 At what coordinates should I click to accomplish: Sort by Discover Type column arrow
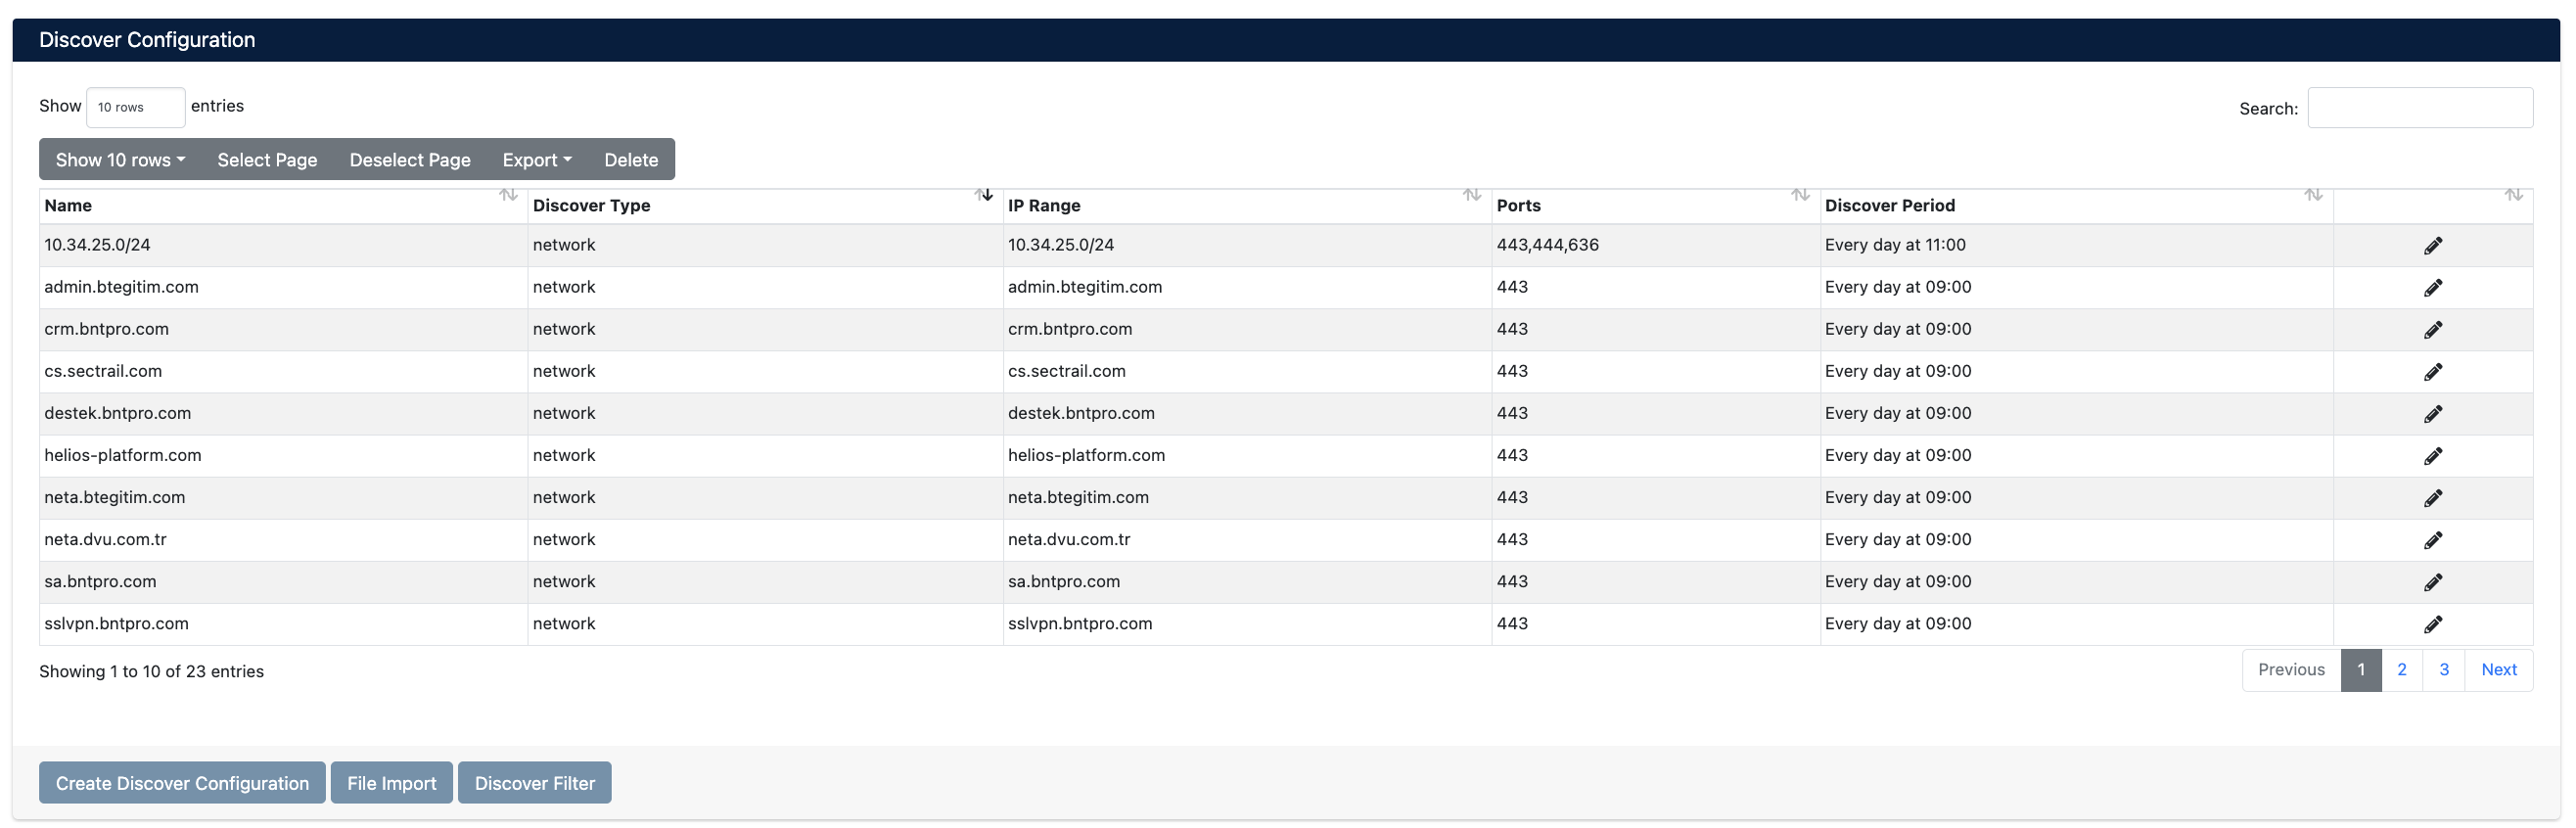pos(984,195)
